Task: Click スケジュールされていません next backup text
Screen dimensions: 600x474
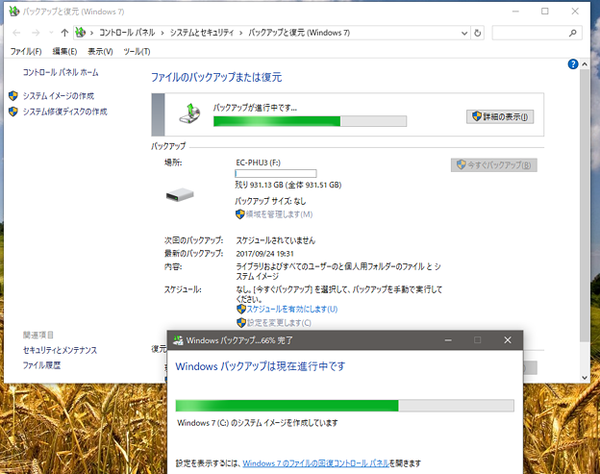Action: [276, 240]
